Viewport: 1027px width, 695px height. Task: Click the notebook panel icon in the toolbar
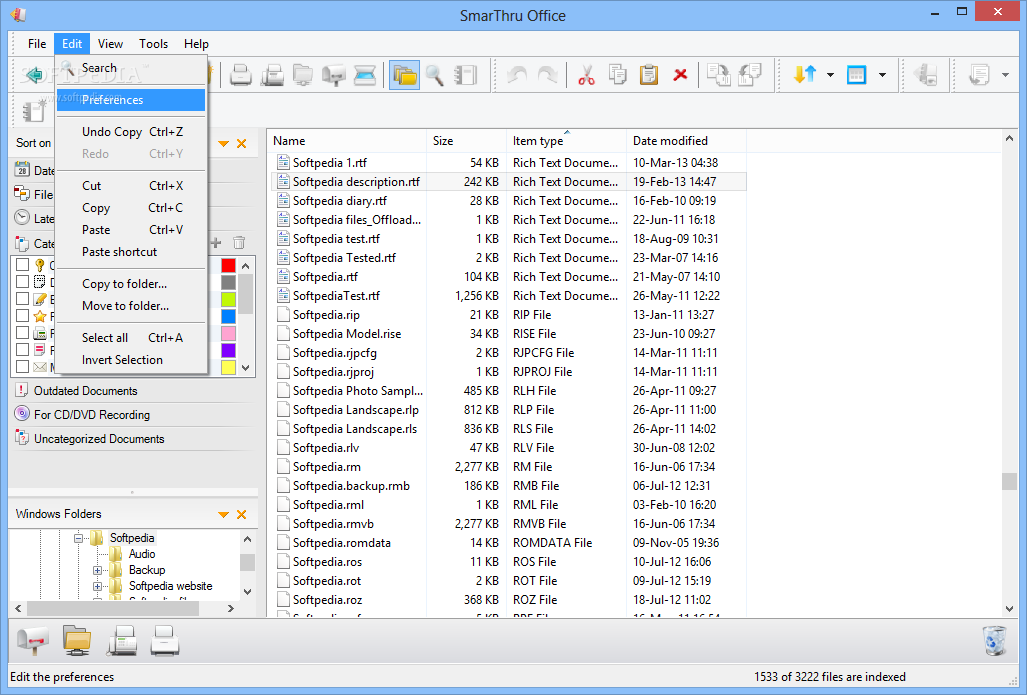click(466, 75)
